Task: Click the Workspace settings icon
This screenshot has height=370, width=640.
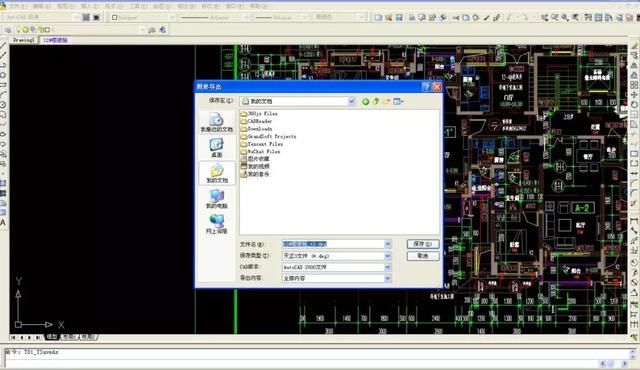Action: (86, 17)
